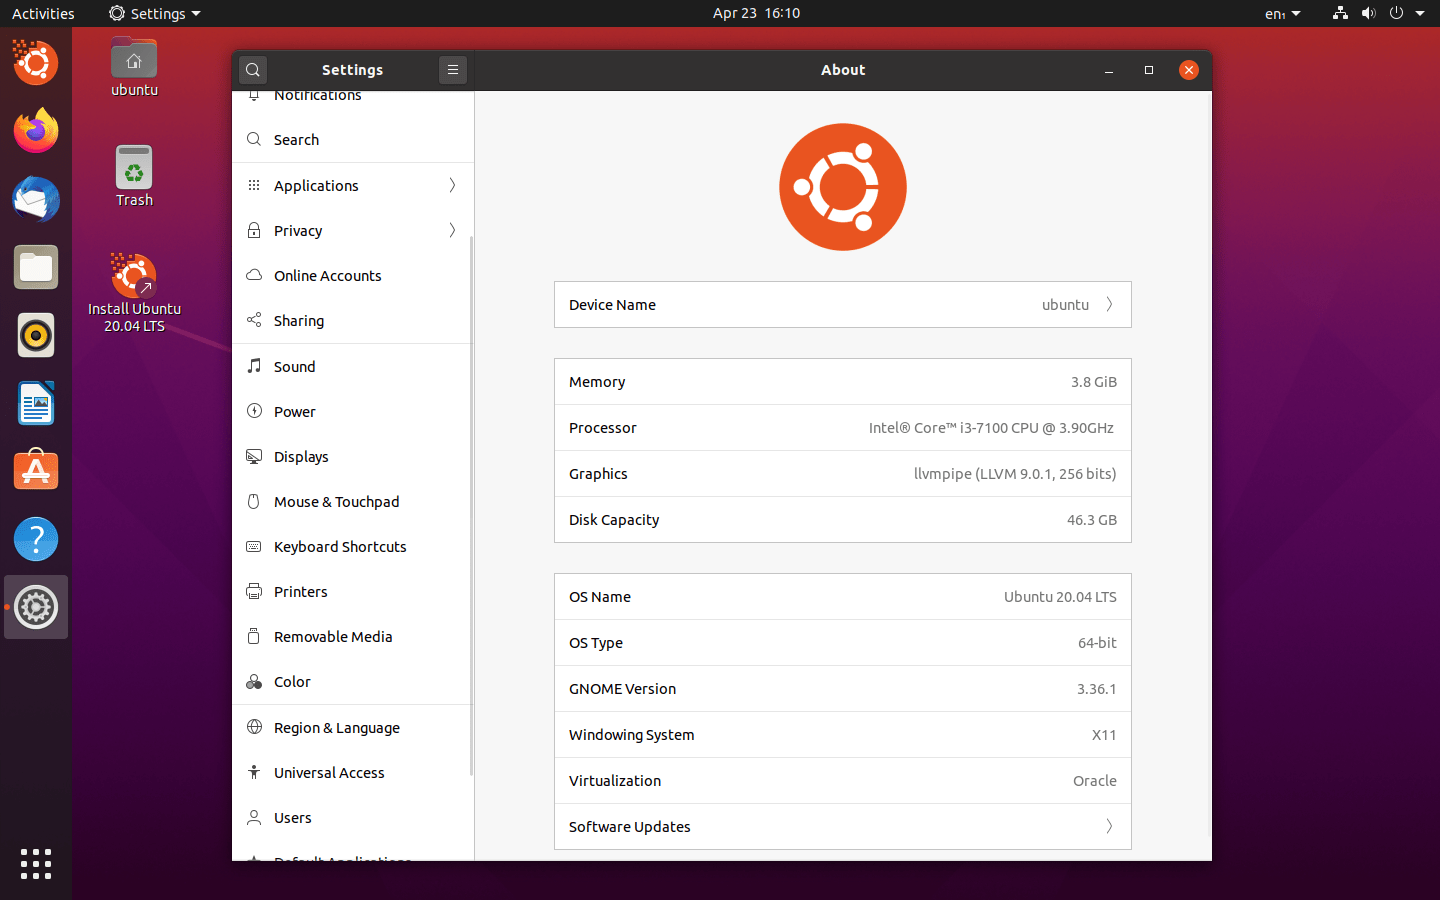
Task: Click the Displays monitor icon
Action: 254,456
